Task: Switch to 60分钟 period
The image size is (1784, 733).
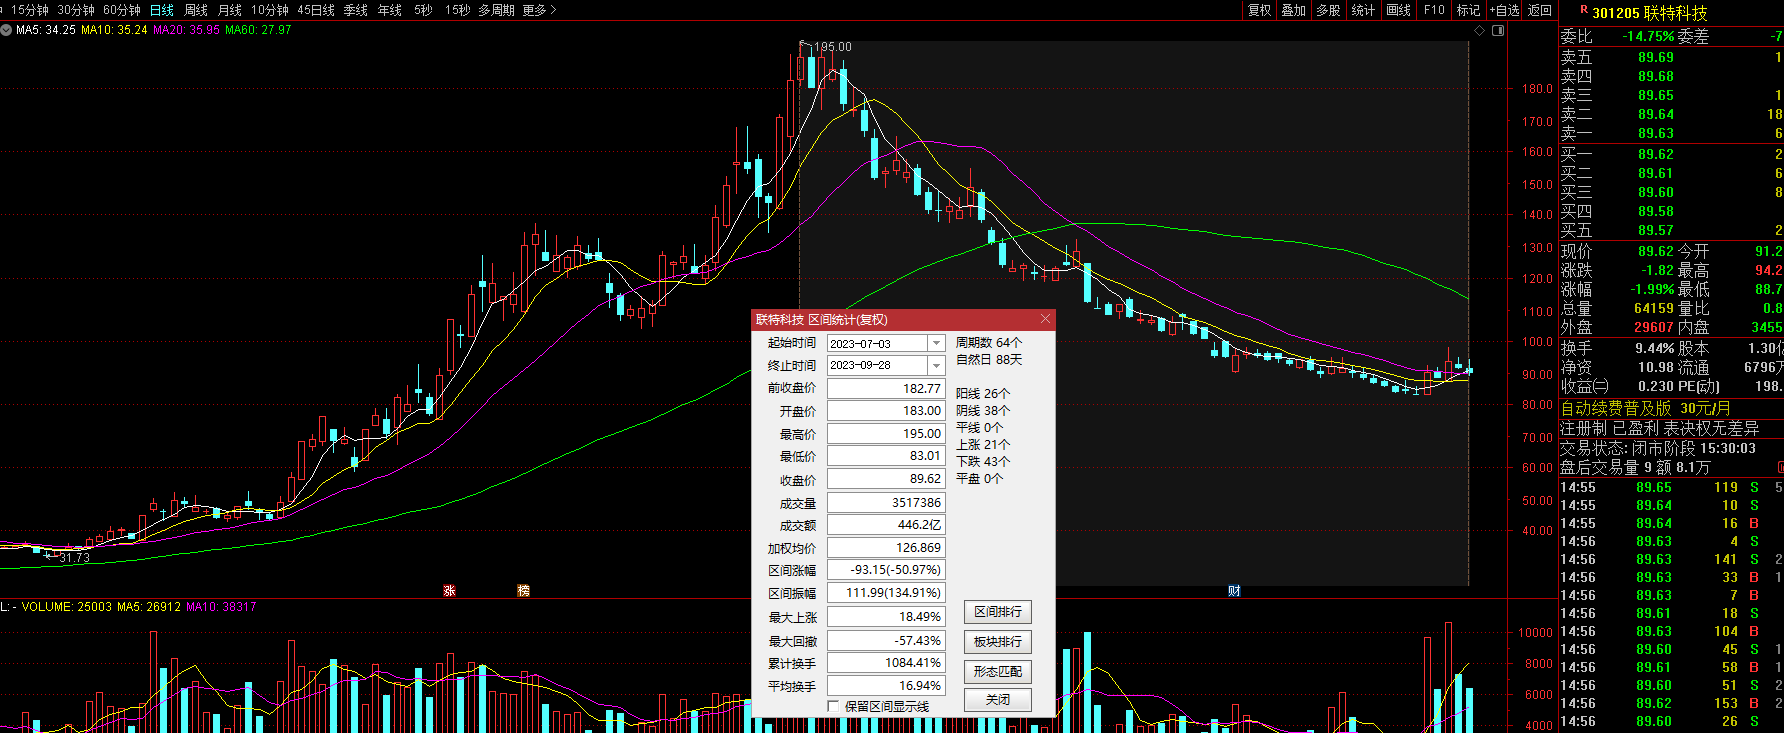Action: point(122,10)
